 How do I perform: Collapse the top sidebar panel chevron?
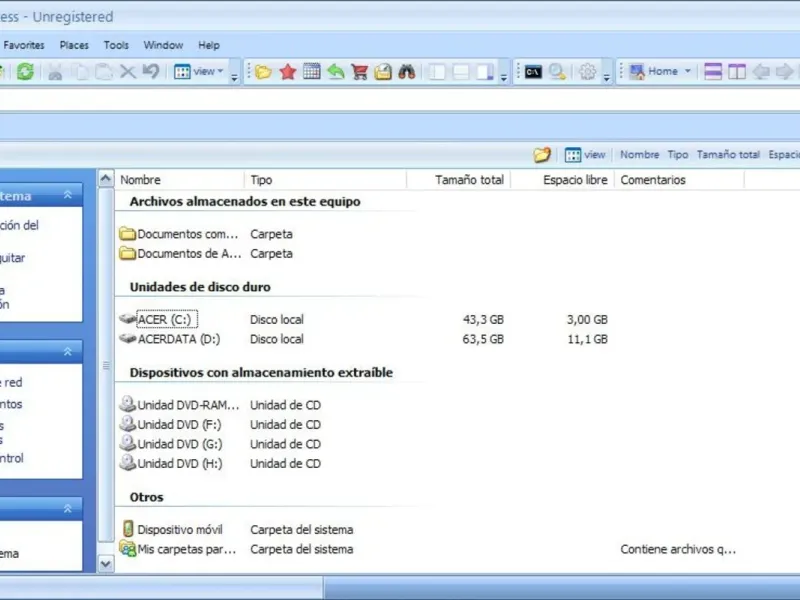(x=67, y=195)
